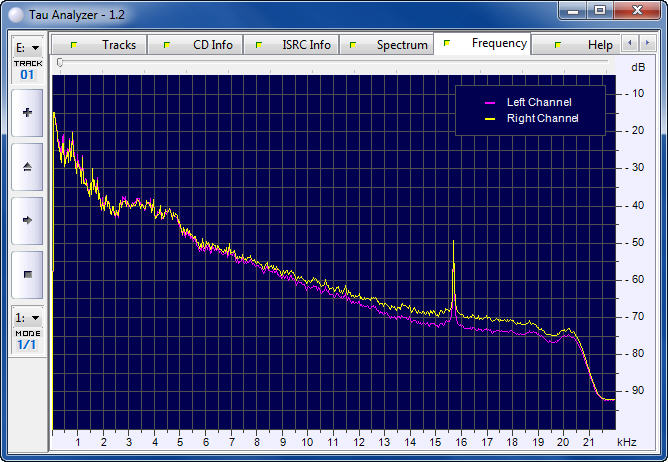Click the track number 01 display

pyautogui.click(x=27, y=74)
